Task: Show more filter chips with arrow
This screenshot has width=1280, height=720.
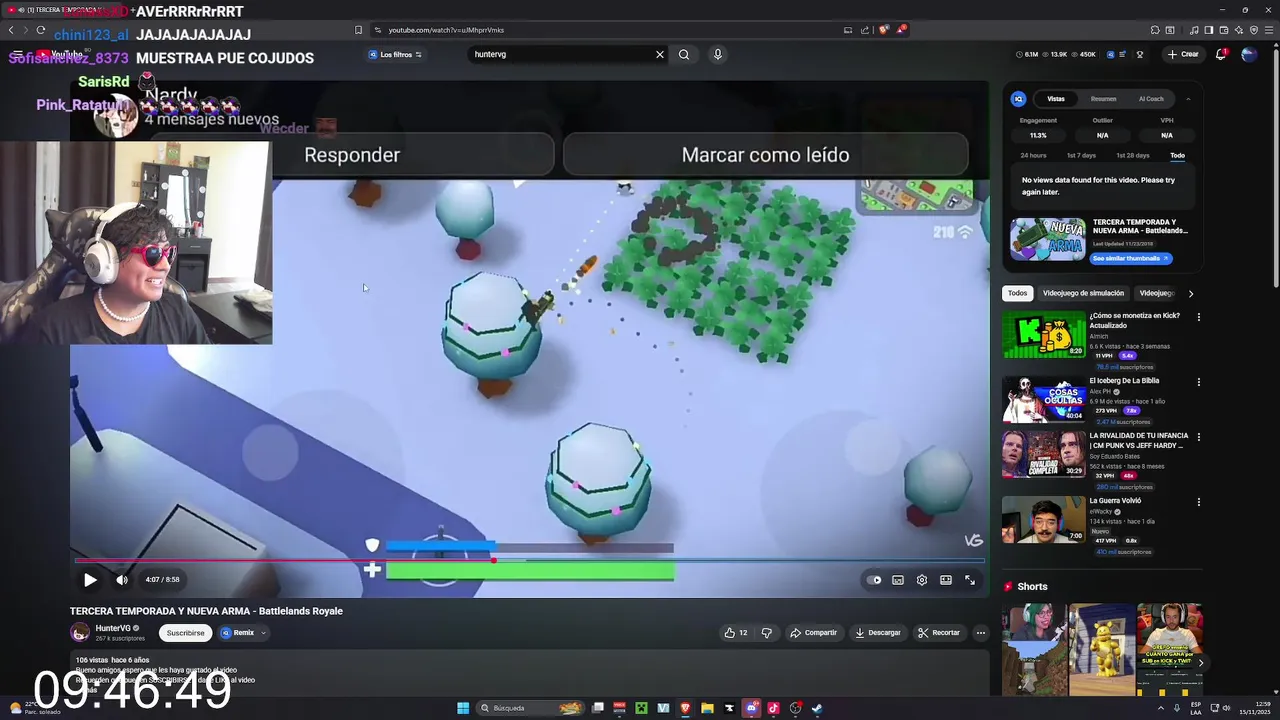Action: coord(1190,293)
